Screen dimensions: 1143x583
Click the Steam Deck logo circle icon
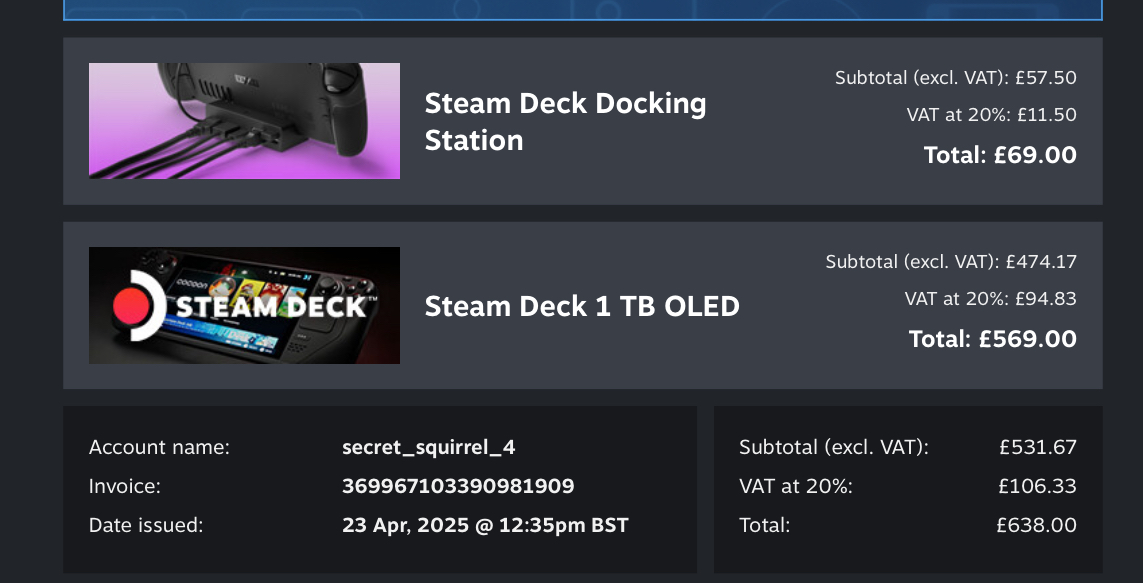(139, 305)
